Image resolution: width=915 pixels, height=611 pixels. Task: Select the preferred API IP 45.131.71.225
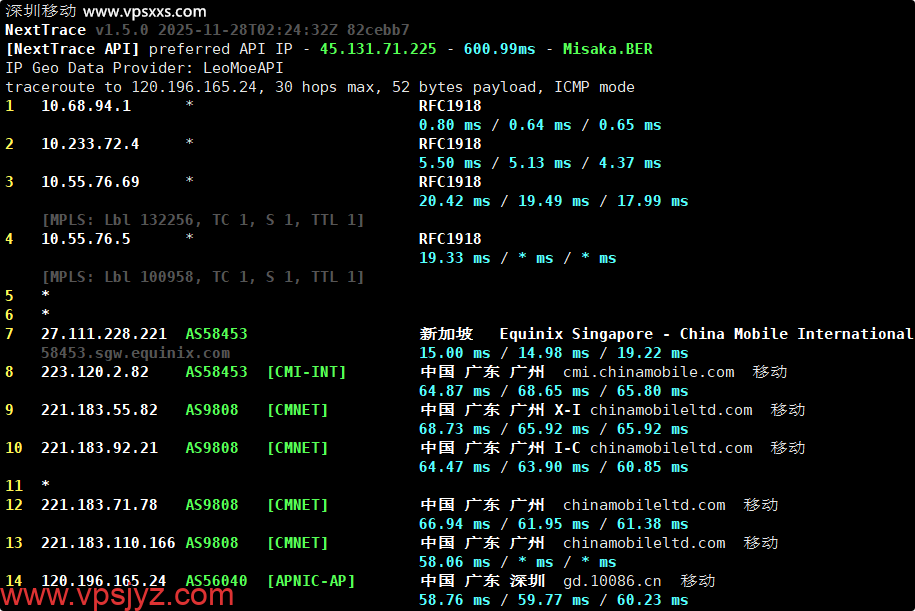point(378,49)
